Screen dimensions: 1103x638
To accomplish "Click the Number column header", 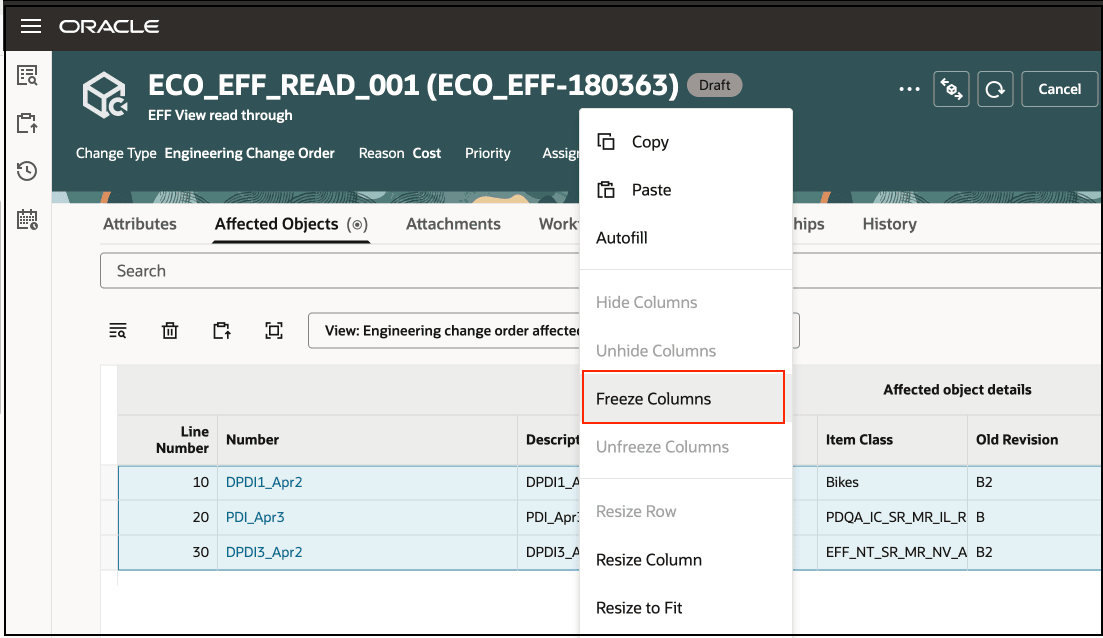I will [367, 440].
